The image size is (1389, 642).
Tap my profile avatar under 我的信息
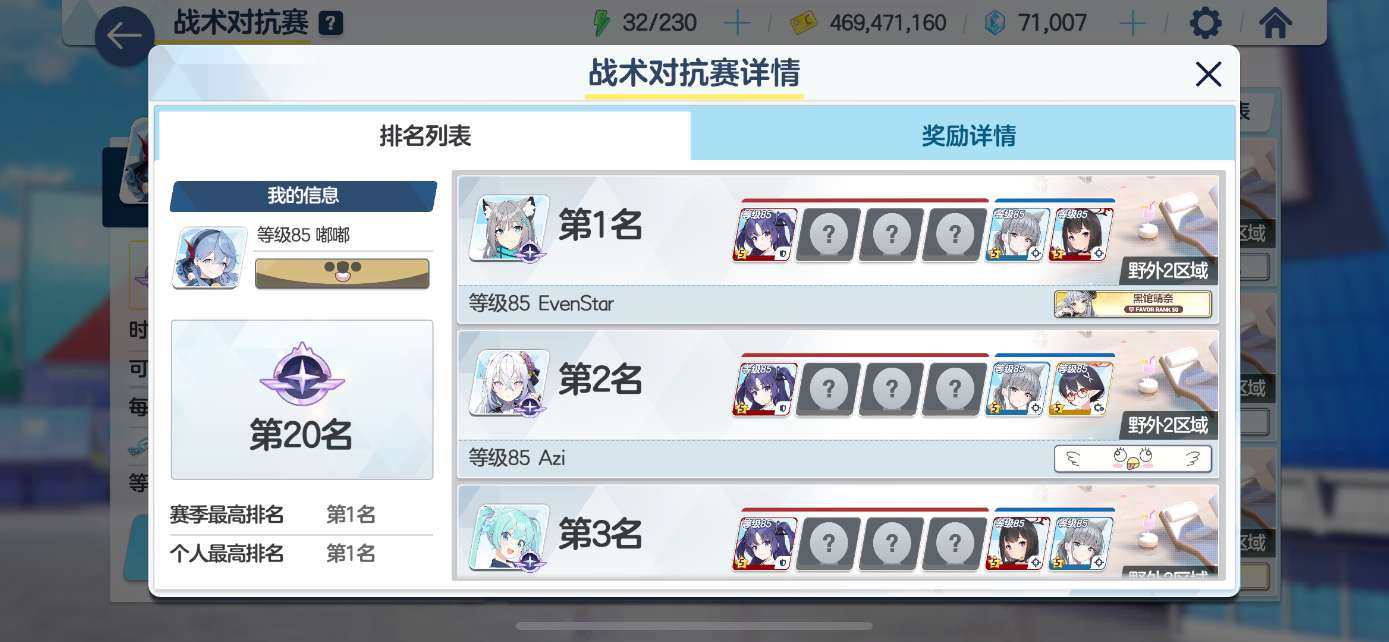(210, 258)
